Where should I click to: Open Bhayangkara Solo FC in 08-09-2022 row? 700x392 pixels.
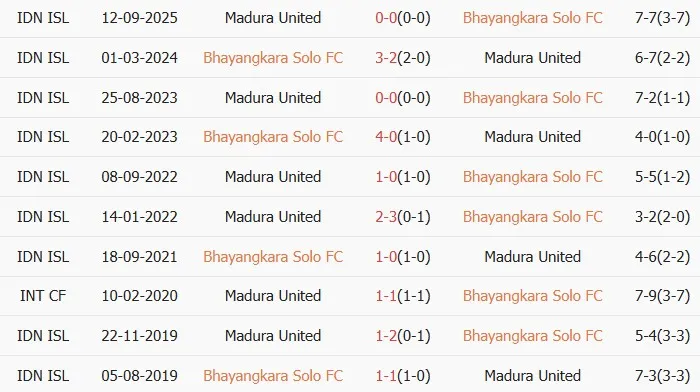pos(533,177)
